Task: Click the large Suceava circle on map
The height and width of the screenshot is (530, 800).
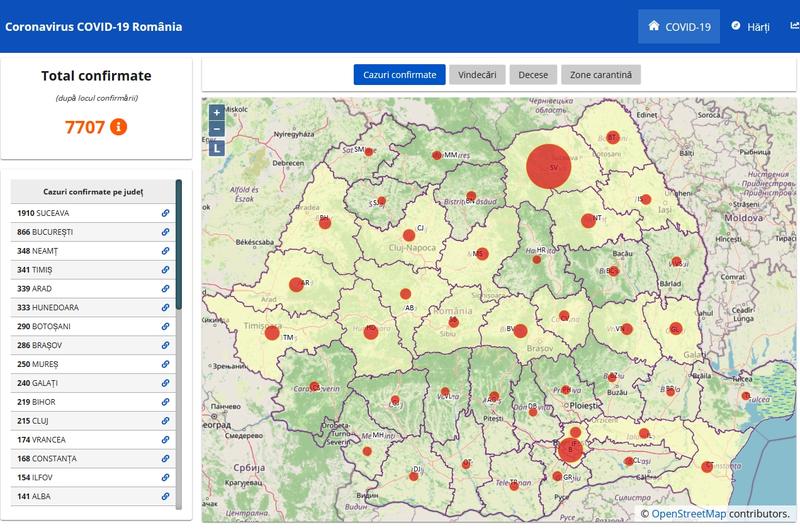Action: point(548,166)
